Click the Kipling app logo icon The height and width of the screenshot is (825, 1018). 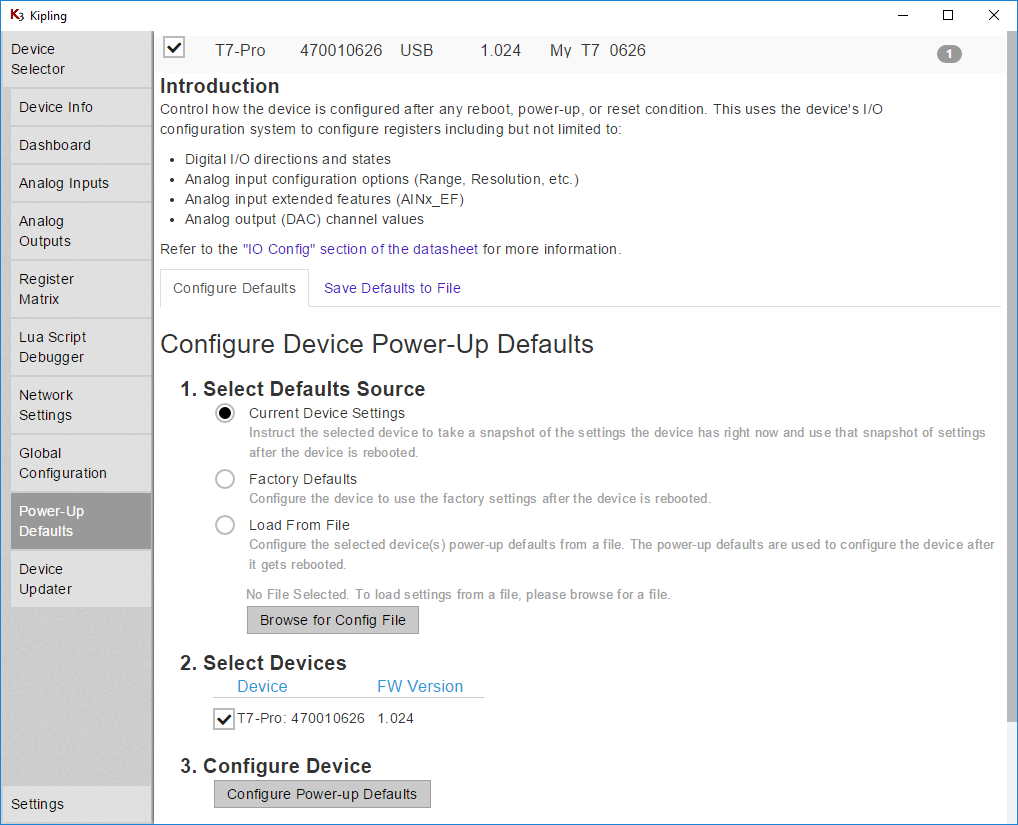[x=16, y=15]
